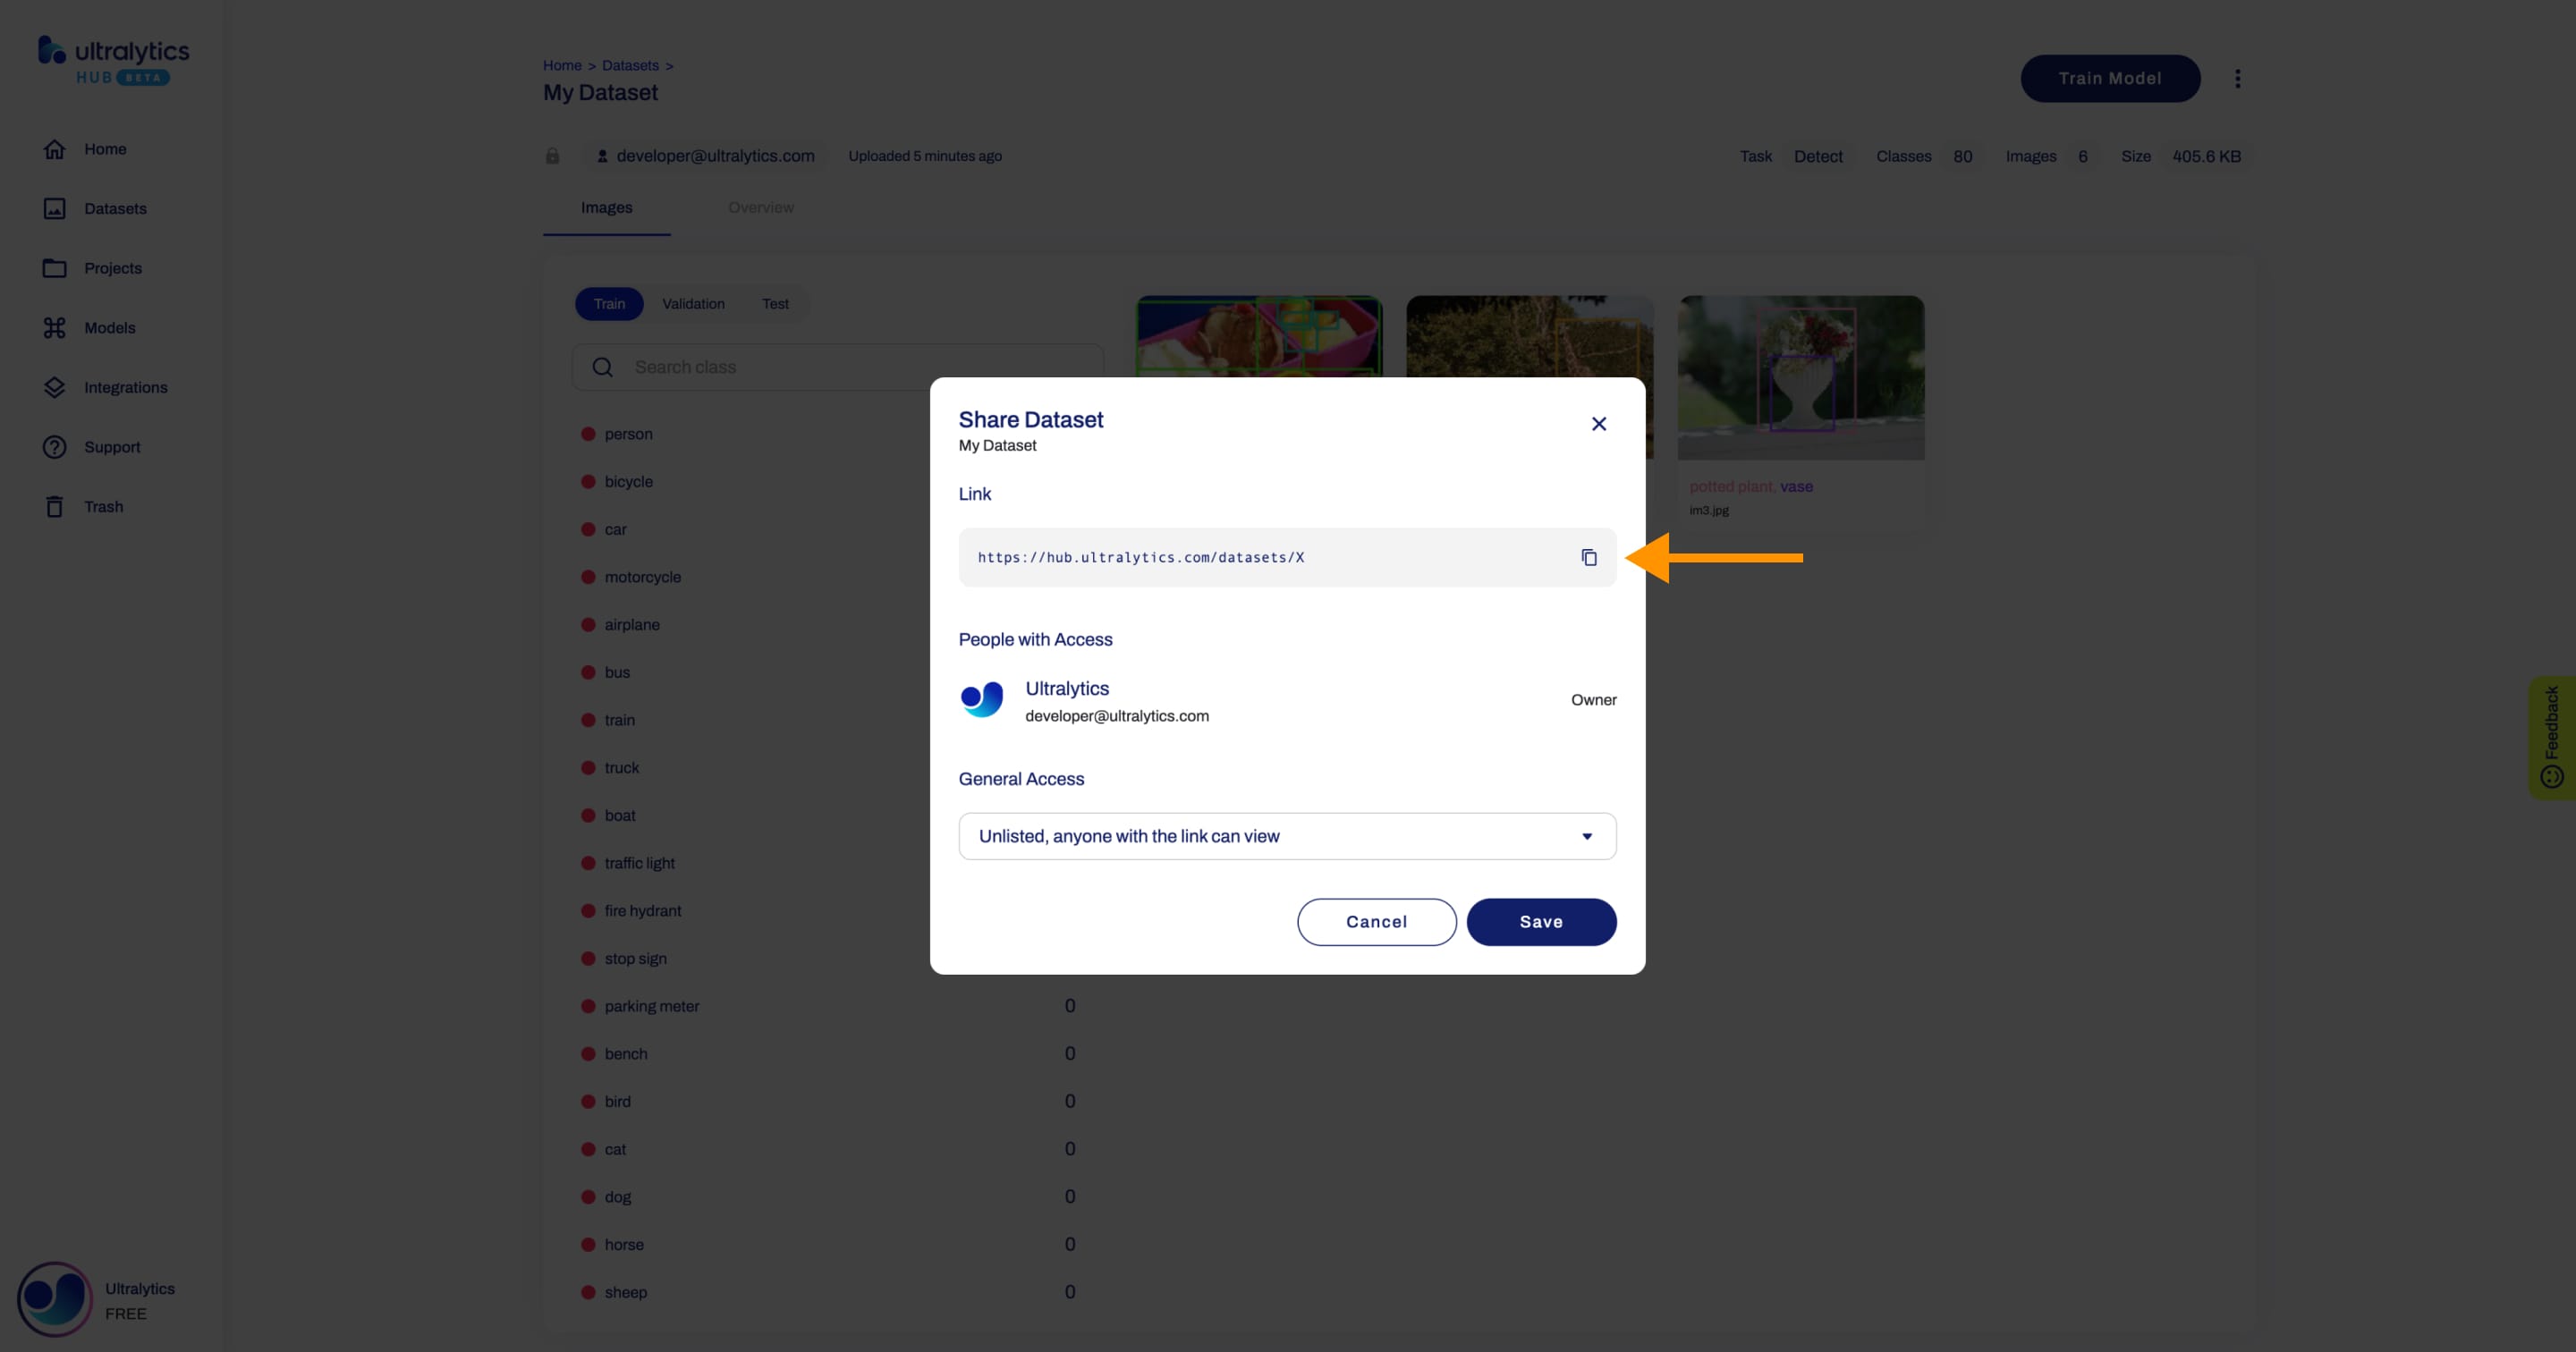Screen dimensions: 2576x1352
Task: Select the Test split tab
Action: [x=774, y=305]
